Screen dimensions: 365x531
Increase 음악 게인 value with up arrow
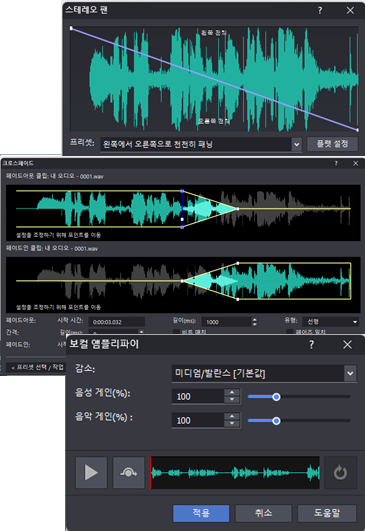click(x=232, y=416)
